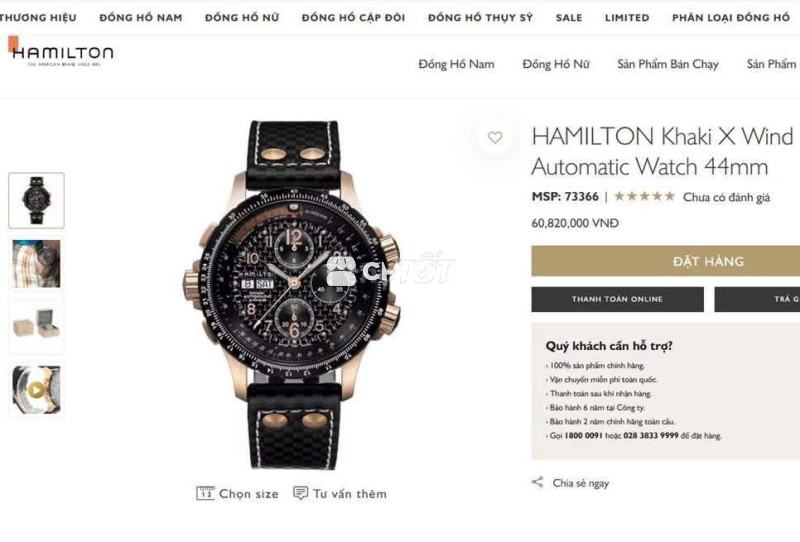This screenshot has width=800, height=542.
Task: Open the LIMITED menu item
Action: [x=627, y=18]
